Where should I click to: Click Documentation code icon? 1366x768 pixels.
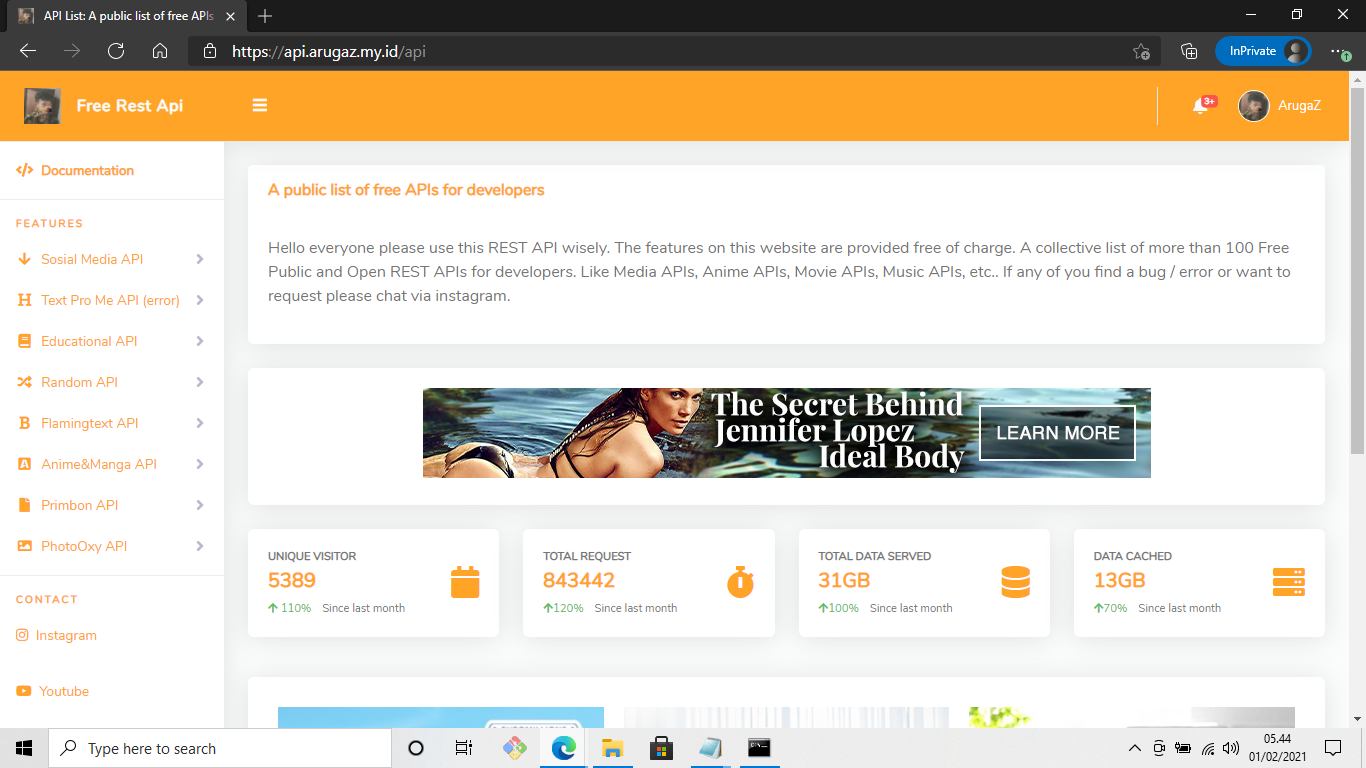click(x=25, y=170)
